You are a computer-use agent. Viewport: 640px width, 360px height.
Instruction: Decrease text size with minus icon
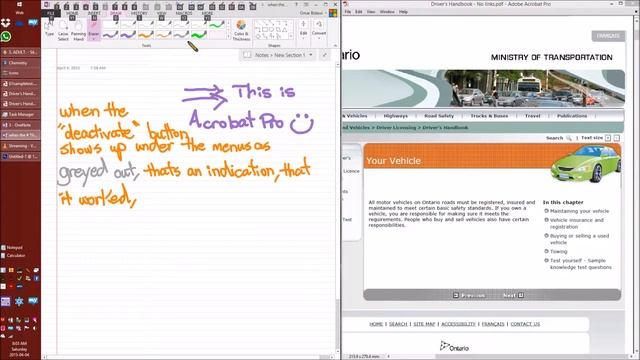pos(617,138)
